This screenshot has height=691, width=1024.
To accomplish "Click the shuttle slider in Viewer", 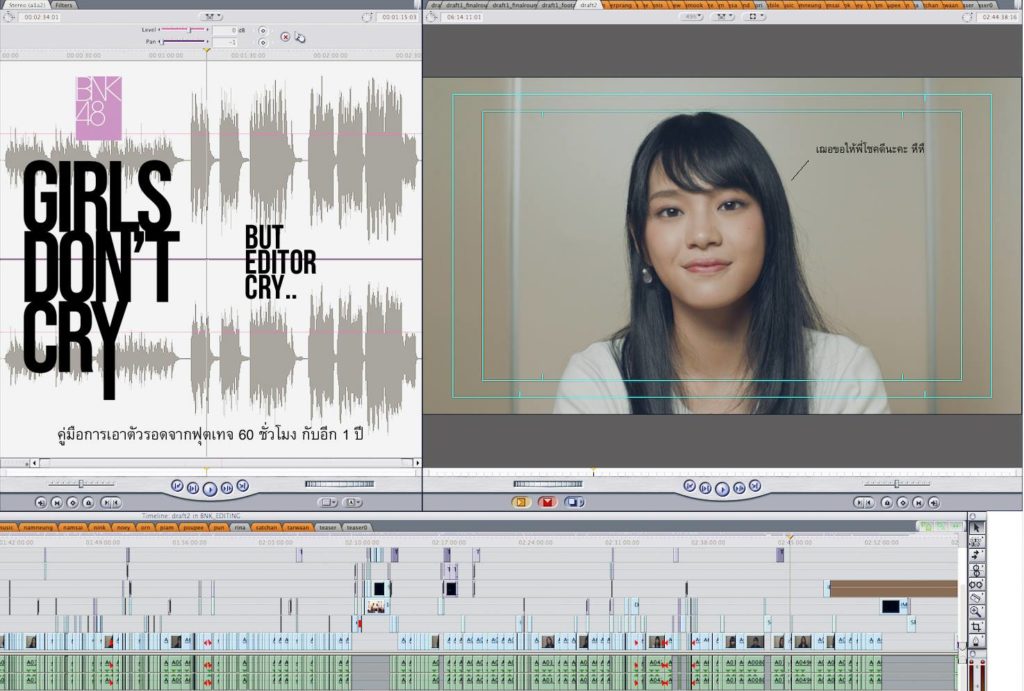I will point(82,484).
